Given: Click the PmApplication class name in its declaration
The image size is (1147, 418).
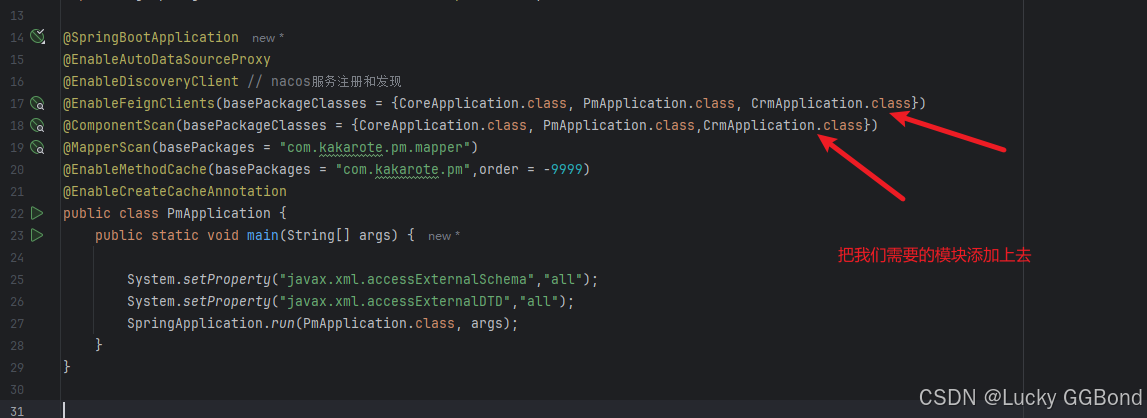Looking at the screenshot, I should point(219,213).
